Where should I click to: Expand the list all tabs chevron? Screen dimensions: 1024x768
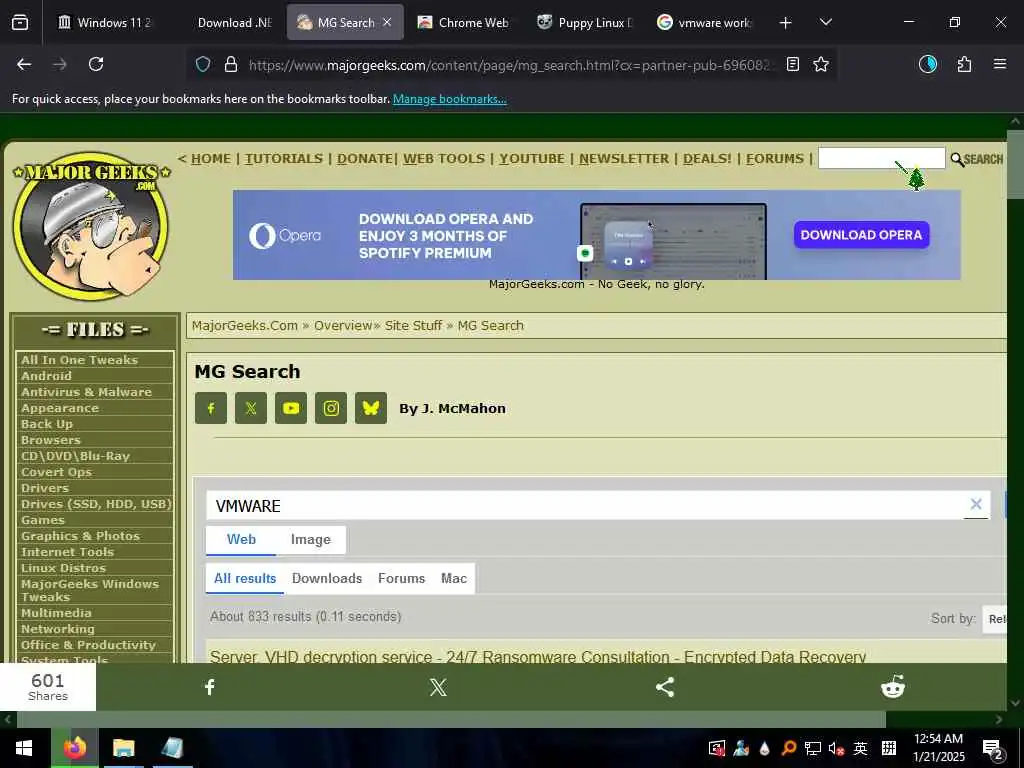[x=825, y=23]
